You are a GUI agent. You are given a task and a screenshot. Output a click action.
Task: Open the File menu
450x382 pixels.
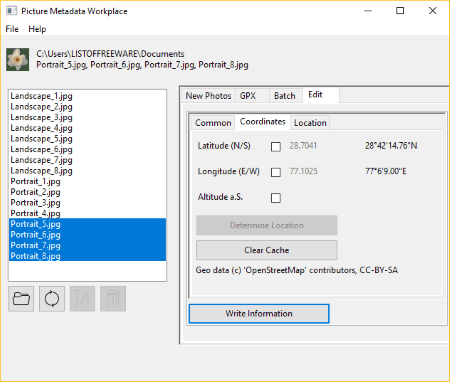coord(12,29)
